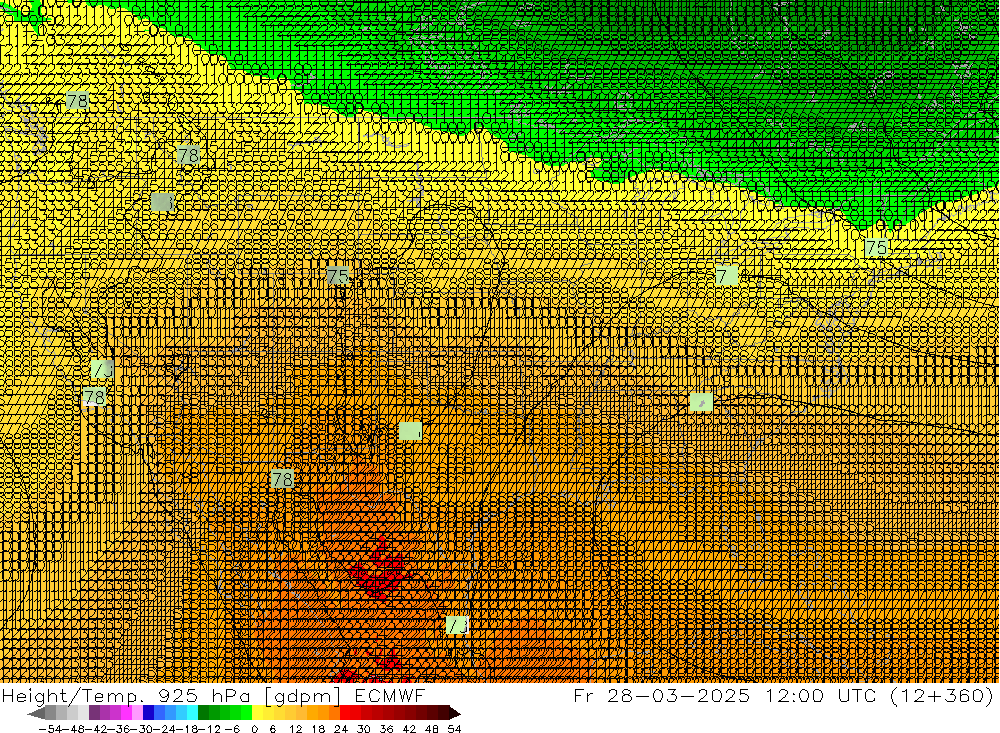1000x733 pixels.
Task: Click the '24' legend value
Action: [341, 729]
